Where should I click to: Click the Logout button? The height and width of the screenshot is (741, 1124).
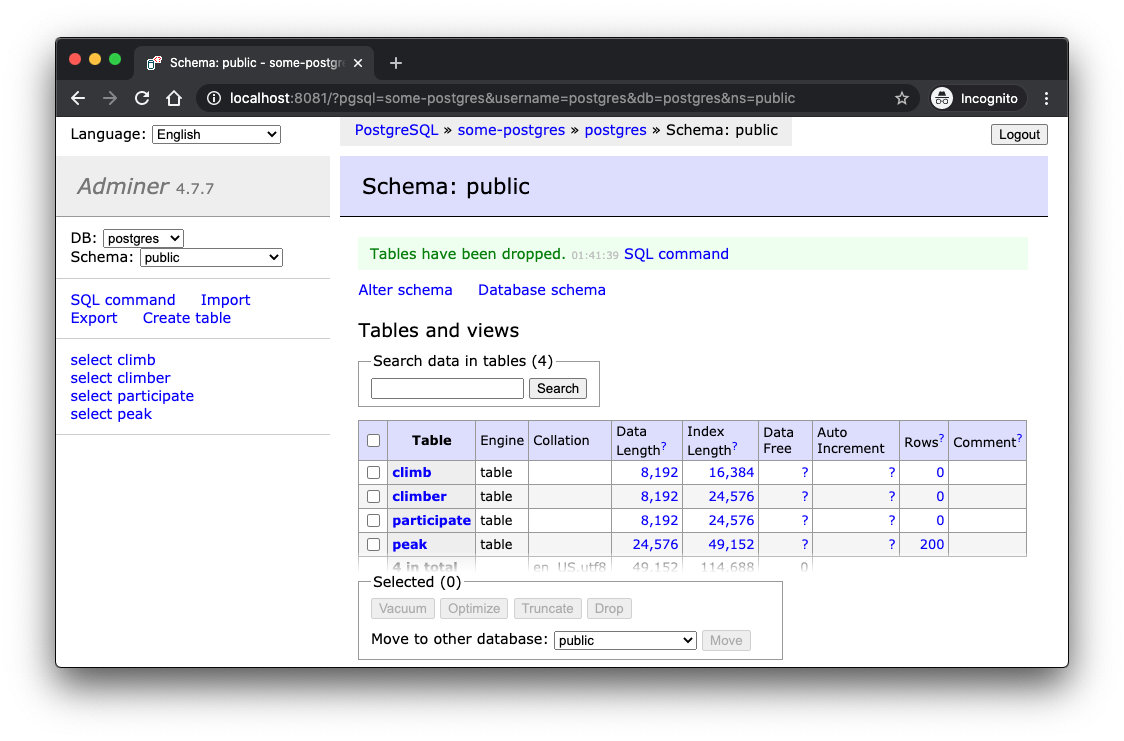(x=1019, y=135)
